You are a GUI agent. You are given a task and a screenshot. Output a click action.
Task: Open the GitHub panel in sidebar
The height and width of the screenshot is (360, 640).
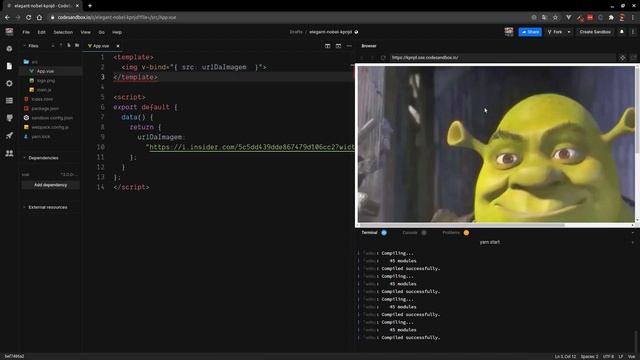point(9,118)
